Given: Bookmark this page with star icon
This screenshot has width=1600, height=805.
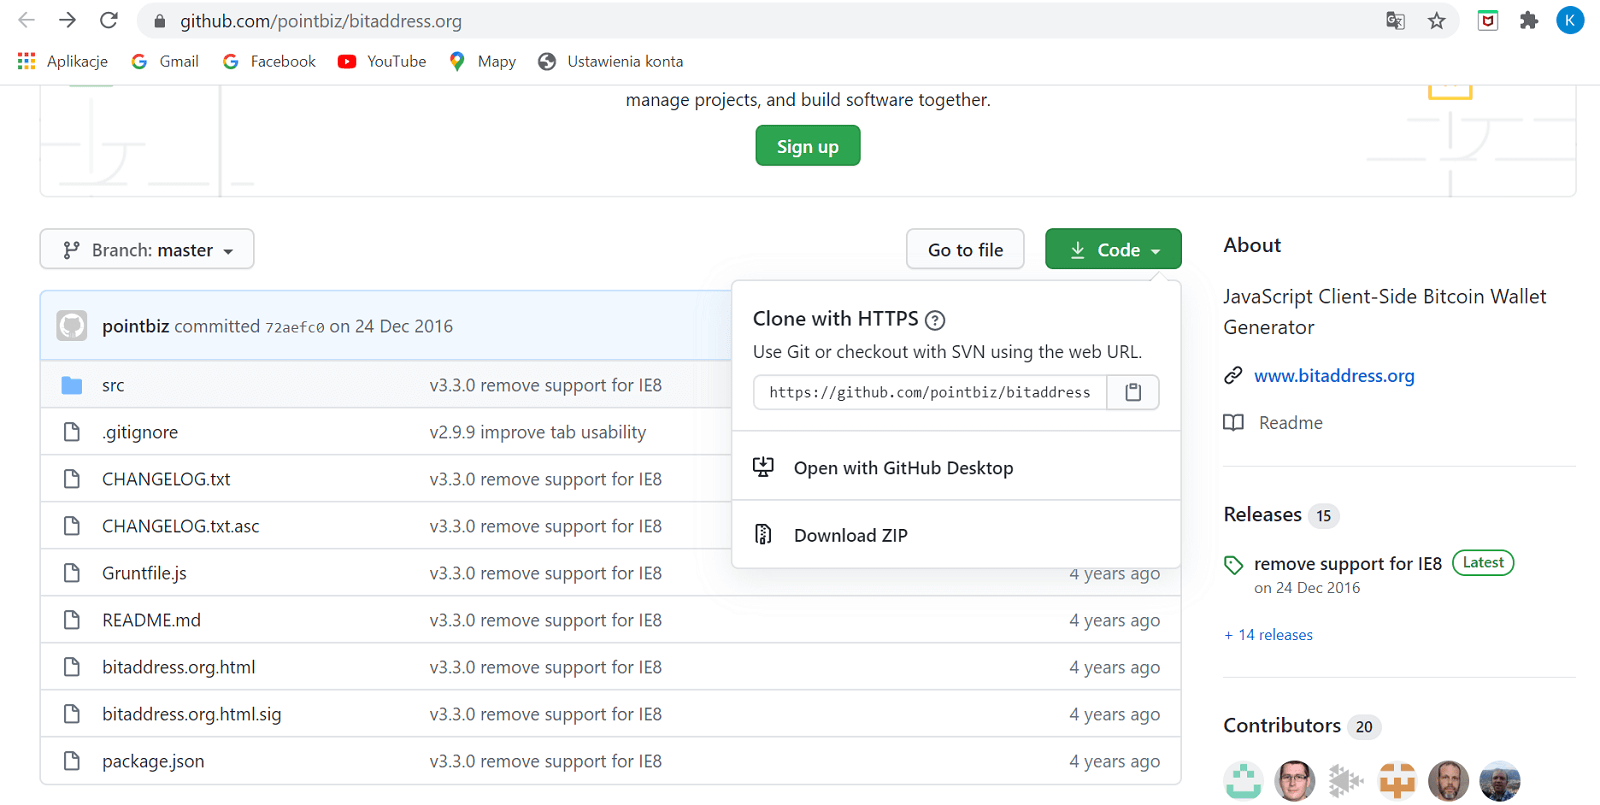Looking at the screenshot, I should click(1437, 21).
